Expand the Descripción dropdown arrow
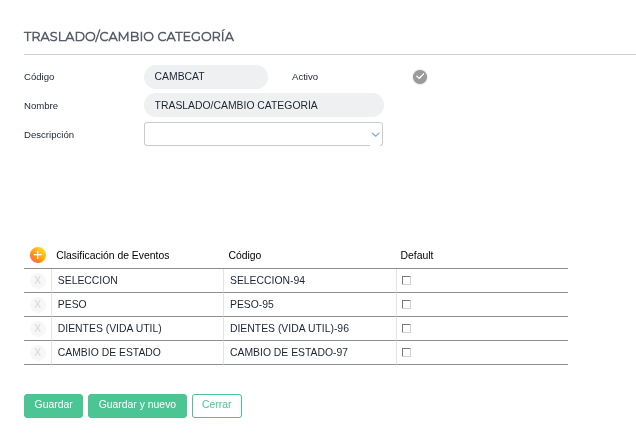The height and width of the screenshot is (441, 636). tap(375, 134)
